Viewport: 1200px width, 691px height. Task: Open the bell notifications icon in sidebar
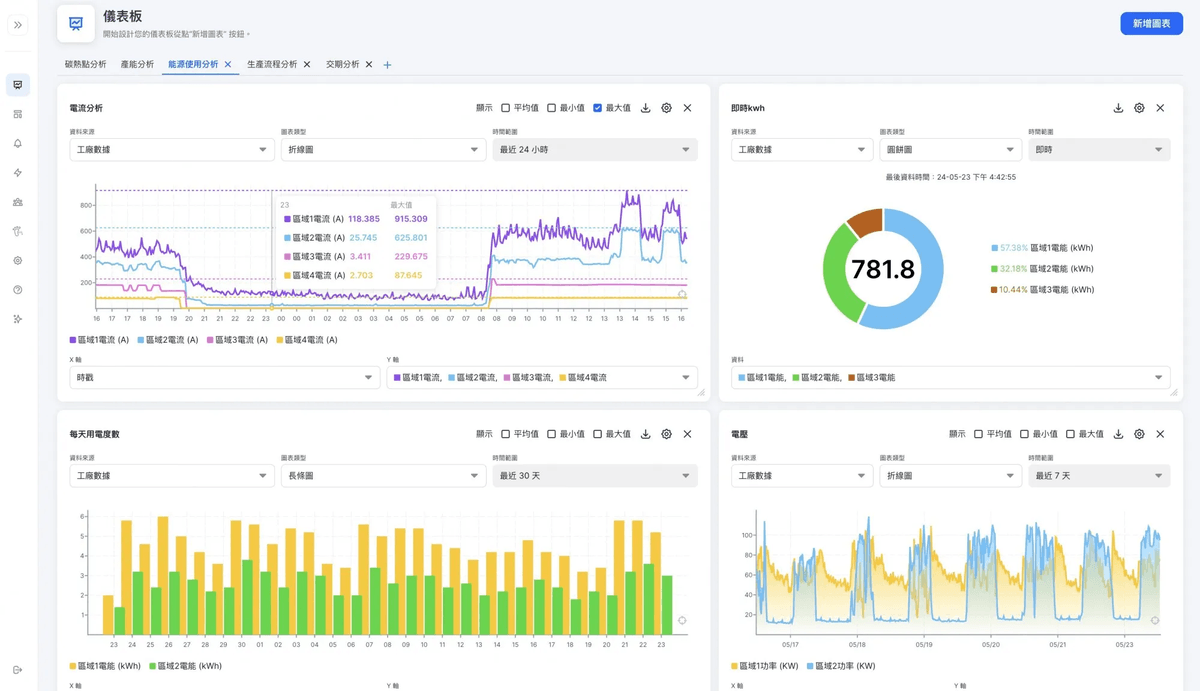18,144
